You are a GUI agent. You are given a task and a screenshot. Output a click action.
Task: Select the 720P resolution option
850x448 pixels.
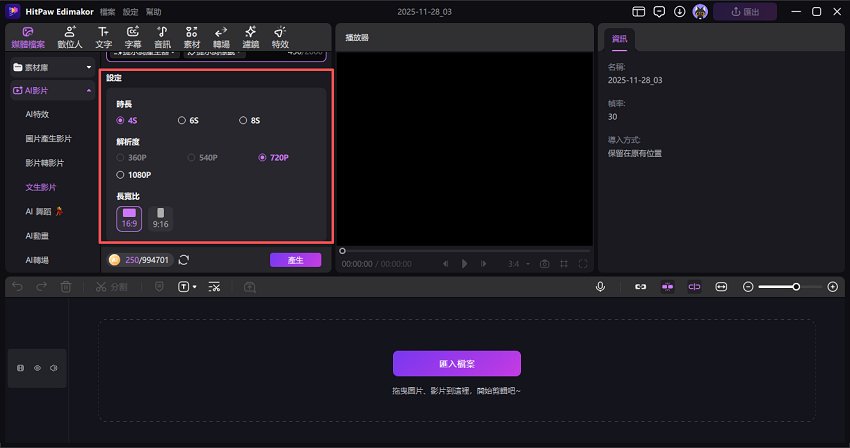[273, 157]
